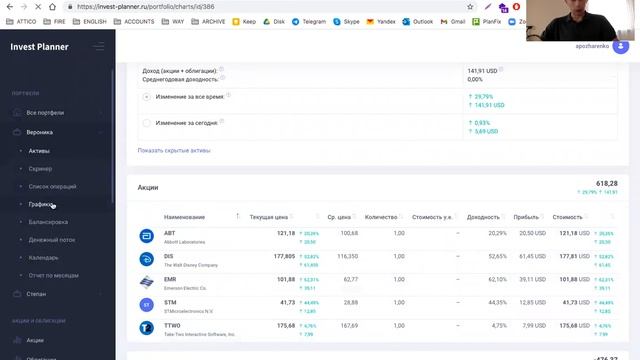Screen dimensions: 640x360
Task: Open the Opera extension icon in toolbar
Action: click(x=516, y=7)
